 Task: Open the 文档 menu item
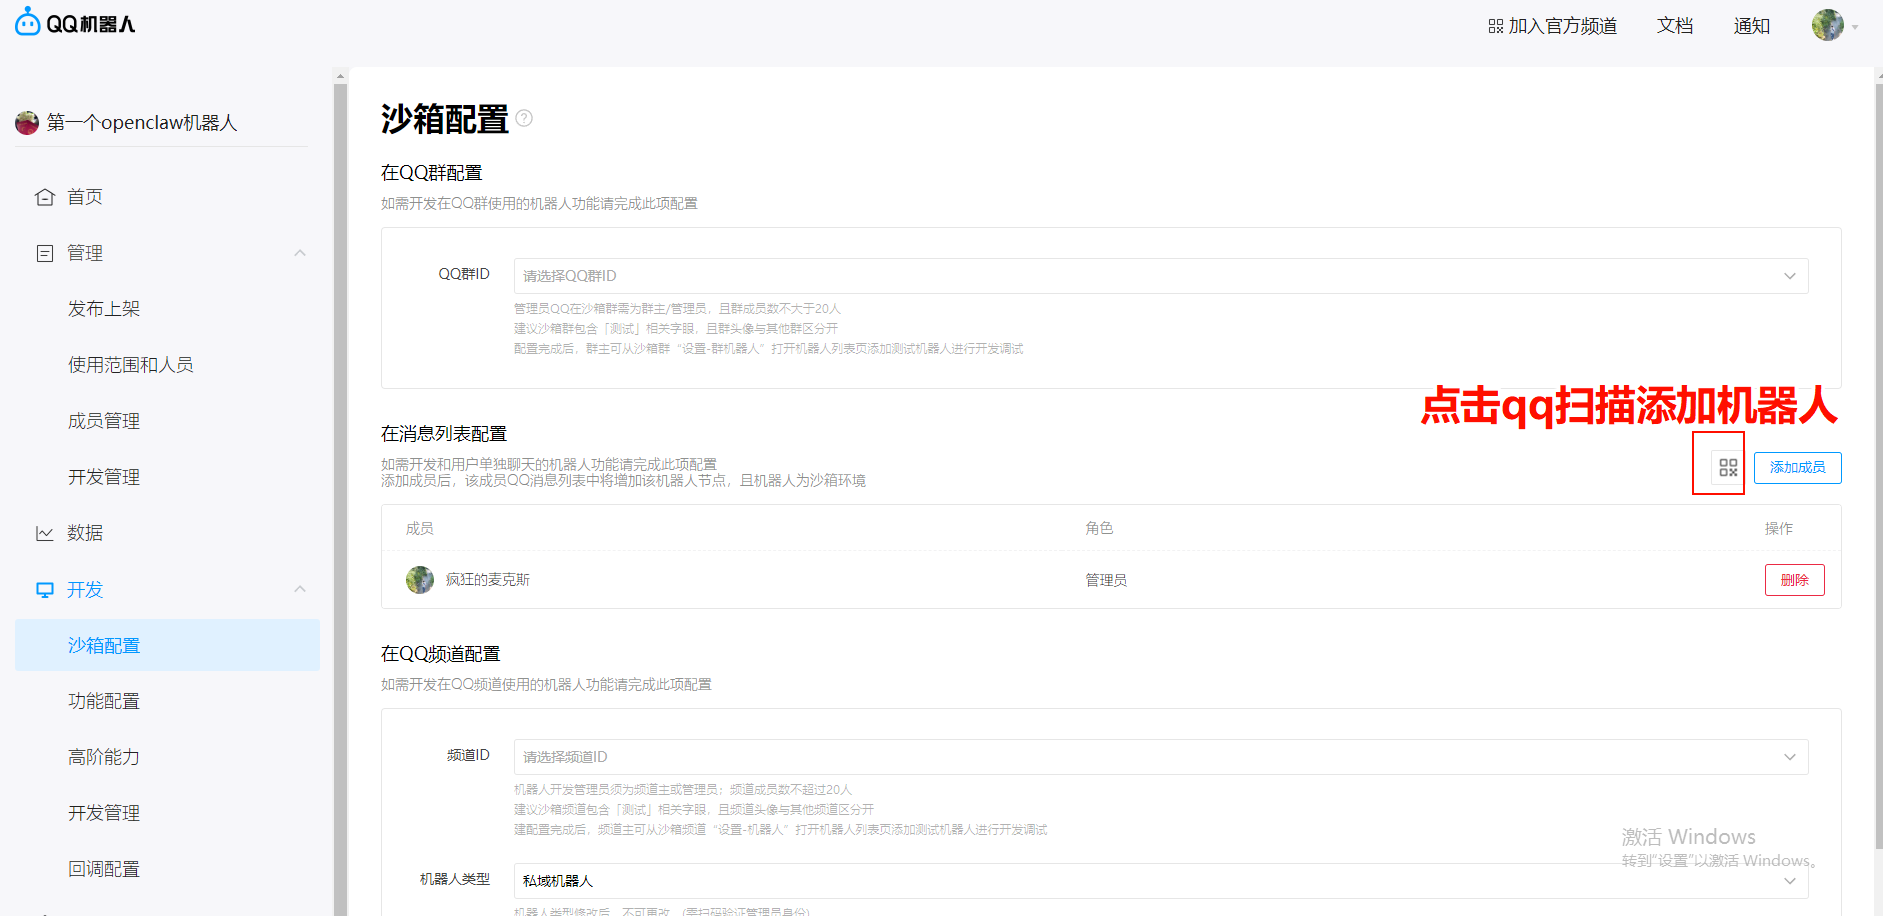[1675, 25]
